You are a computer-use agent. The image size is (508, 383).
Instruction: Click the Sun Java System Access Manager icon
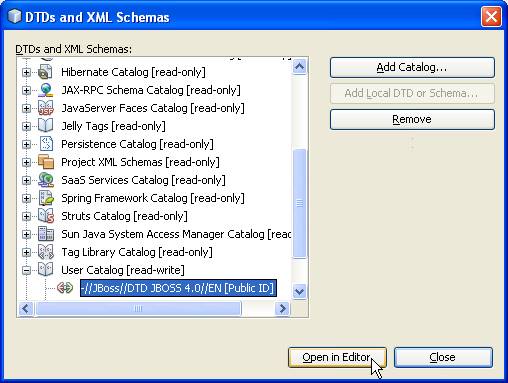(x=46, y=234)
